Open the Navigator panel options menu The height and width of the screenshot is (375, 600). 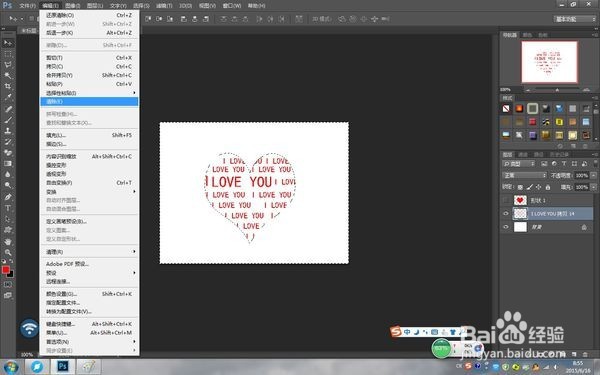point(595,35)
